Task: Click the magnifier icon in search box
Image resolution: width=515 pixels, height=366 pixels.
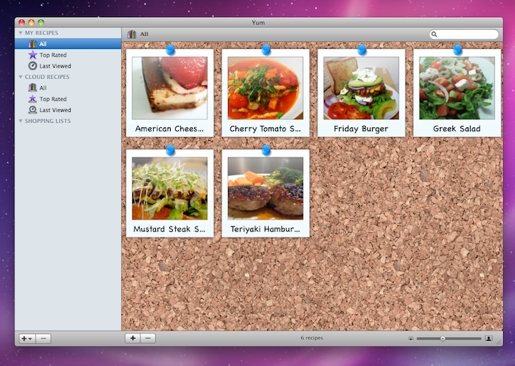Action: point(434,34)
